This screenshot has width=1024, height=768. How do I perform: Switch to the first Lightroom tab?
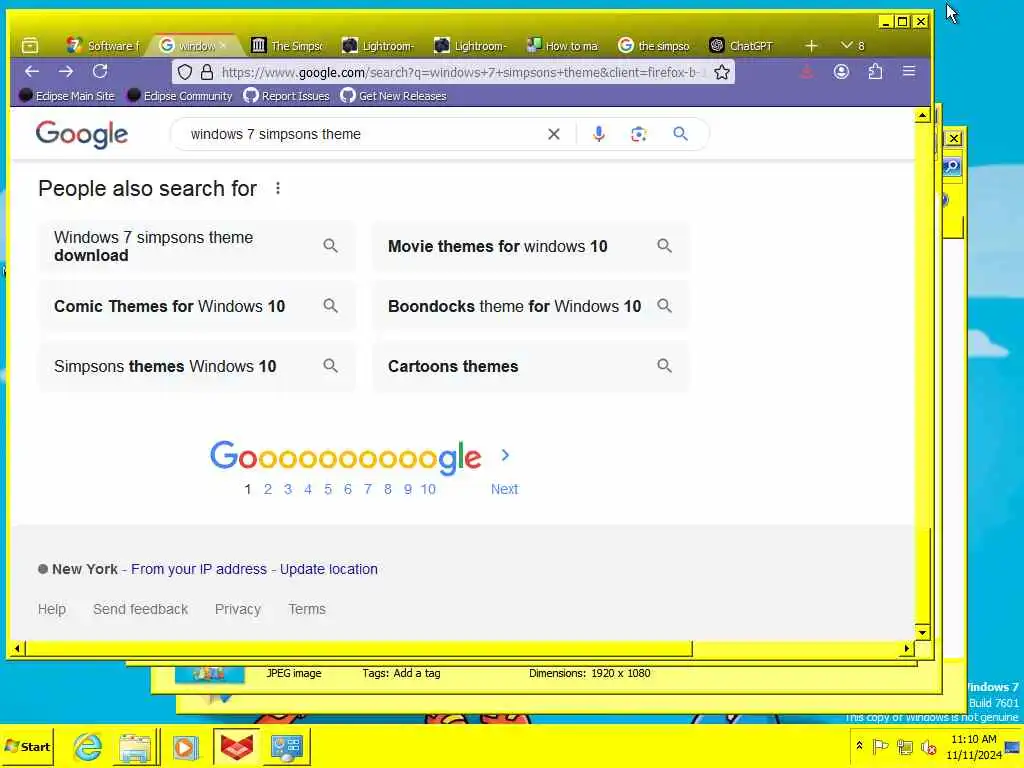[379, 46]
